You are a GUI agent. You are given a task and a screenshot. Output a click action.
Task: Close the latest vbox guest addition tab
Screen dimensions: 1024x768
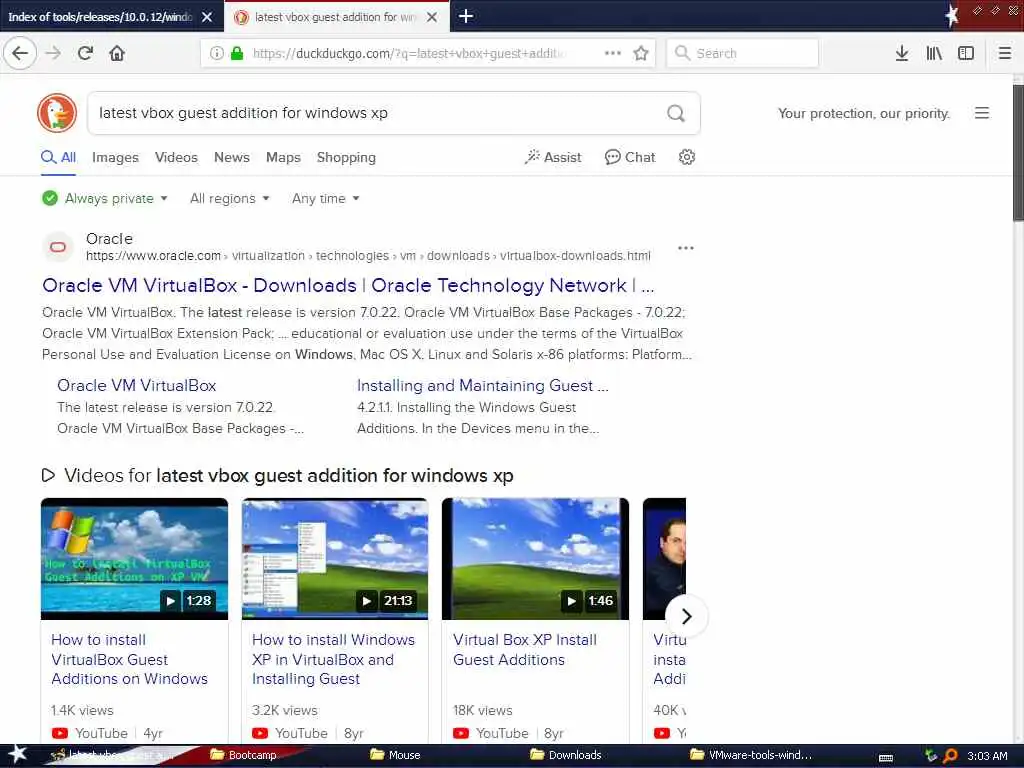(x=432, y=17)
